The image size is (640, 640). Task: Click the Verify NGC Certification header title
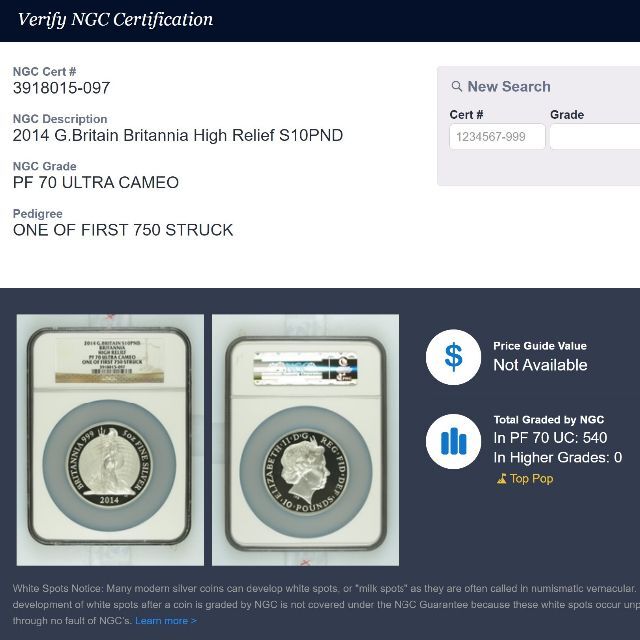coord(116,19)
